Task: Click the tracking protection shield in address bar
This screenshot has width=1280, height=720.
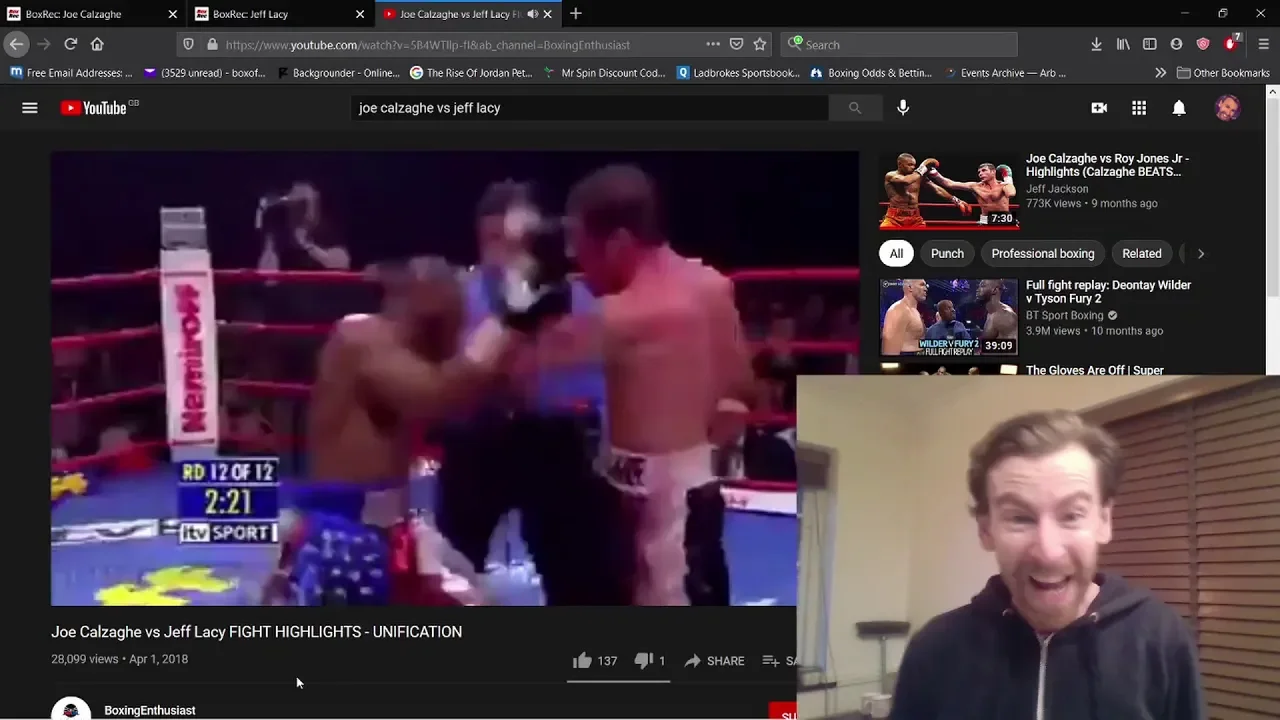Action: pos(188,44)
